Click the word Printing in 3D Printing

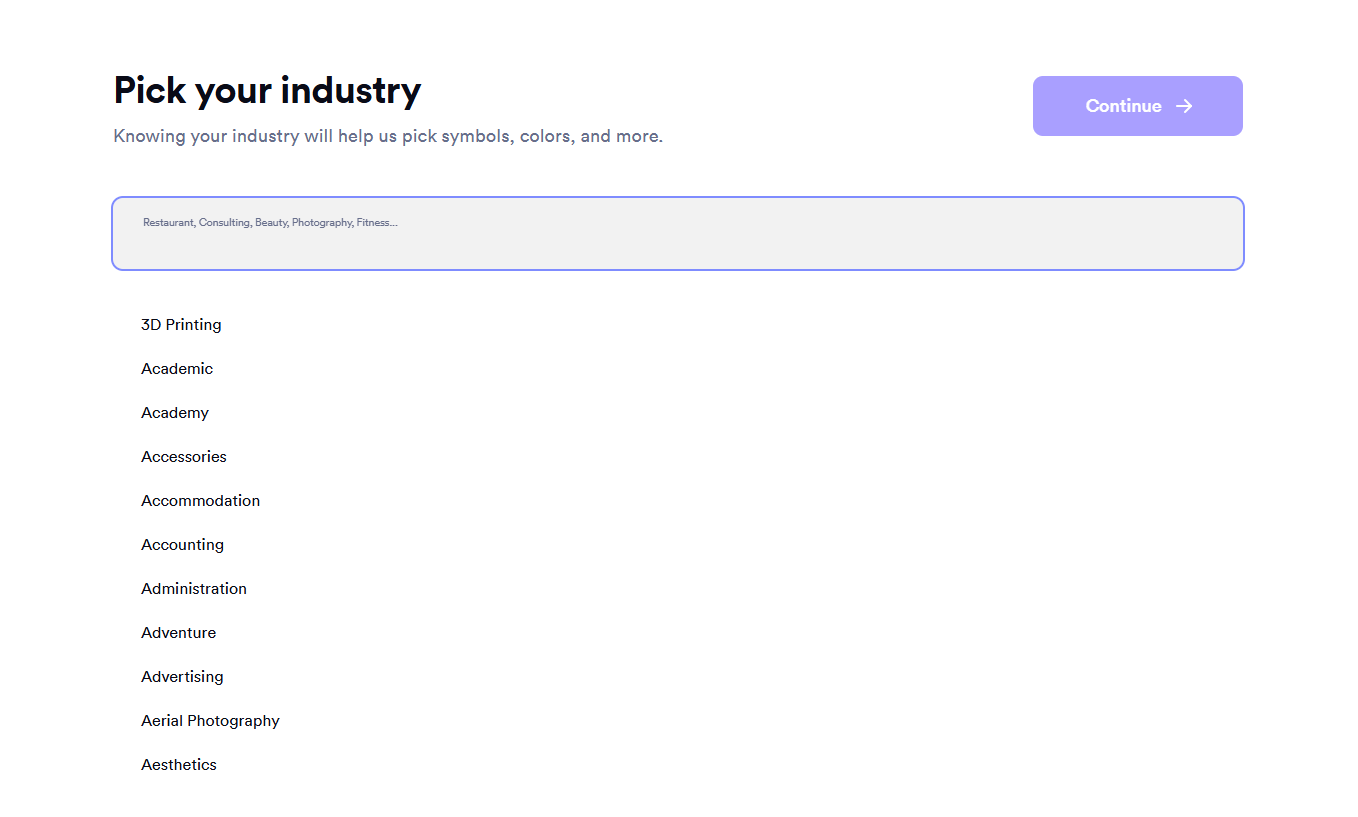click(x=194, y=325)
